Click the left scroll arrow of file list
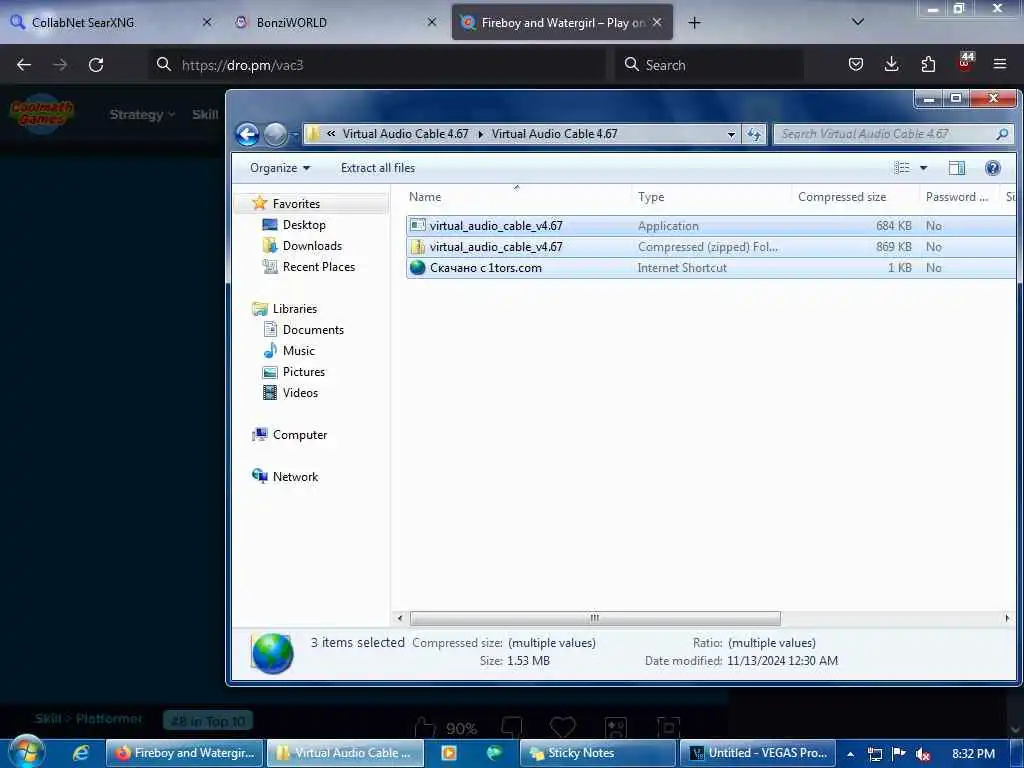 (x=400, y=618)
